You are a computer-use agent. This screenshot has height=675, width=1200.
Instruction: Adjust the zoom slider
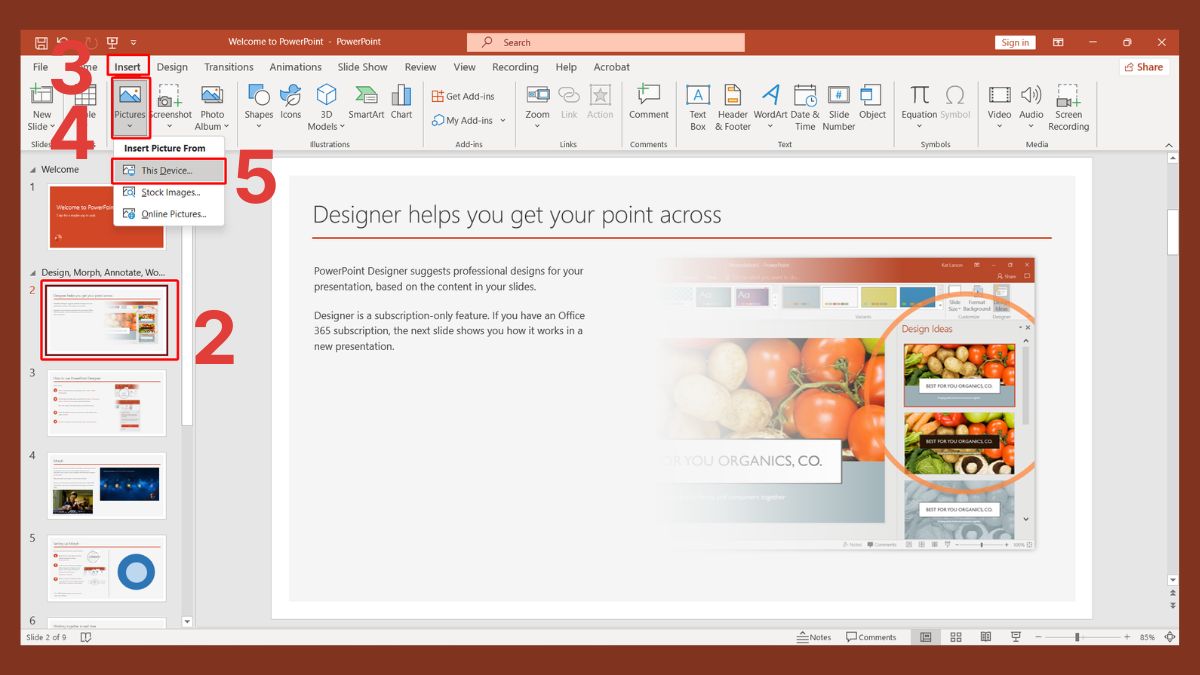pos(1075,637)
